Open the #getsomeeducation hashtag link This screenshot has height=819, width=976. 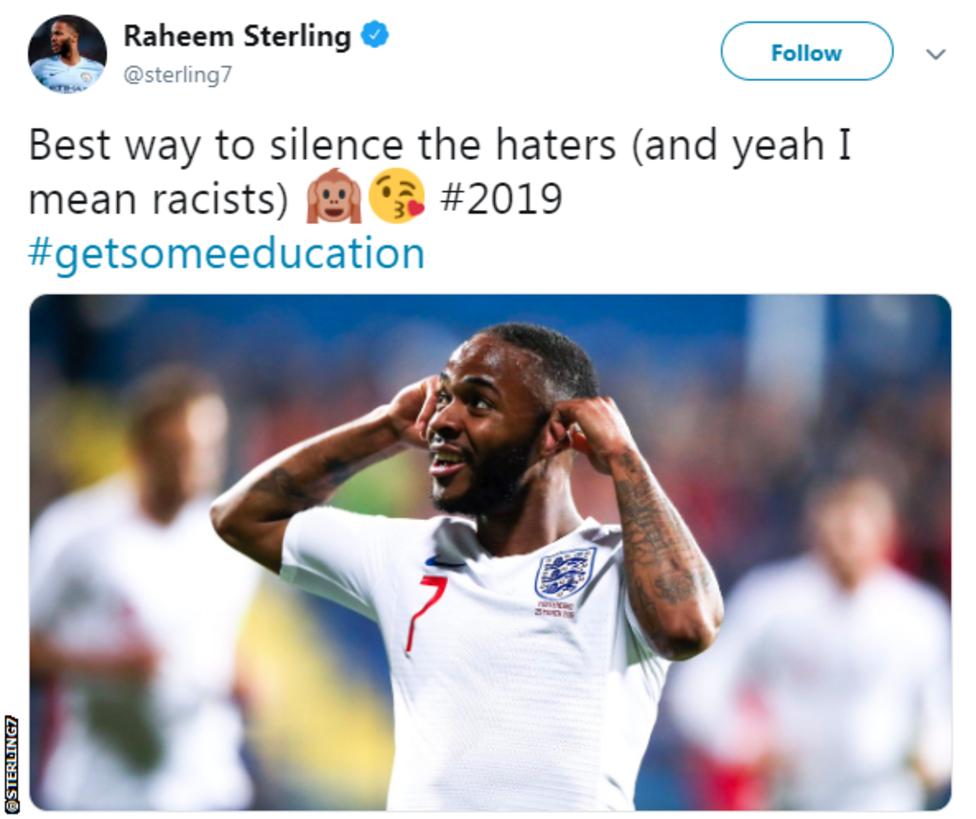click(x=227, y=253)
